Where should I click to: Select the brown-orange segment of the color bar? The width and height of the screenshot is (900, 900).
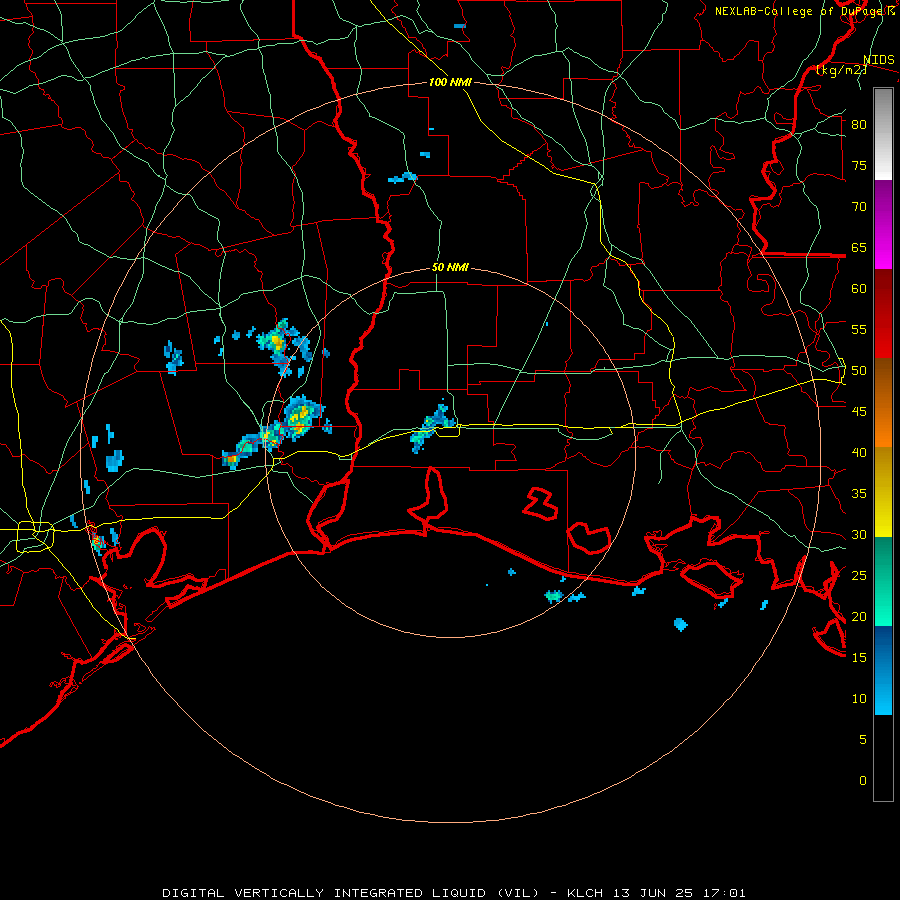pyautogui.click(x=883, y=403)
